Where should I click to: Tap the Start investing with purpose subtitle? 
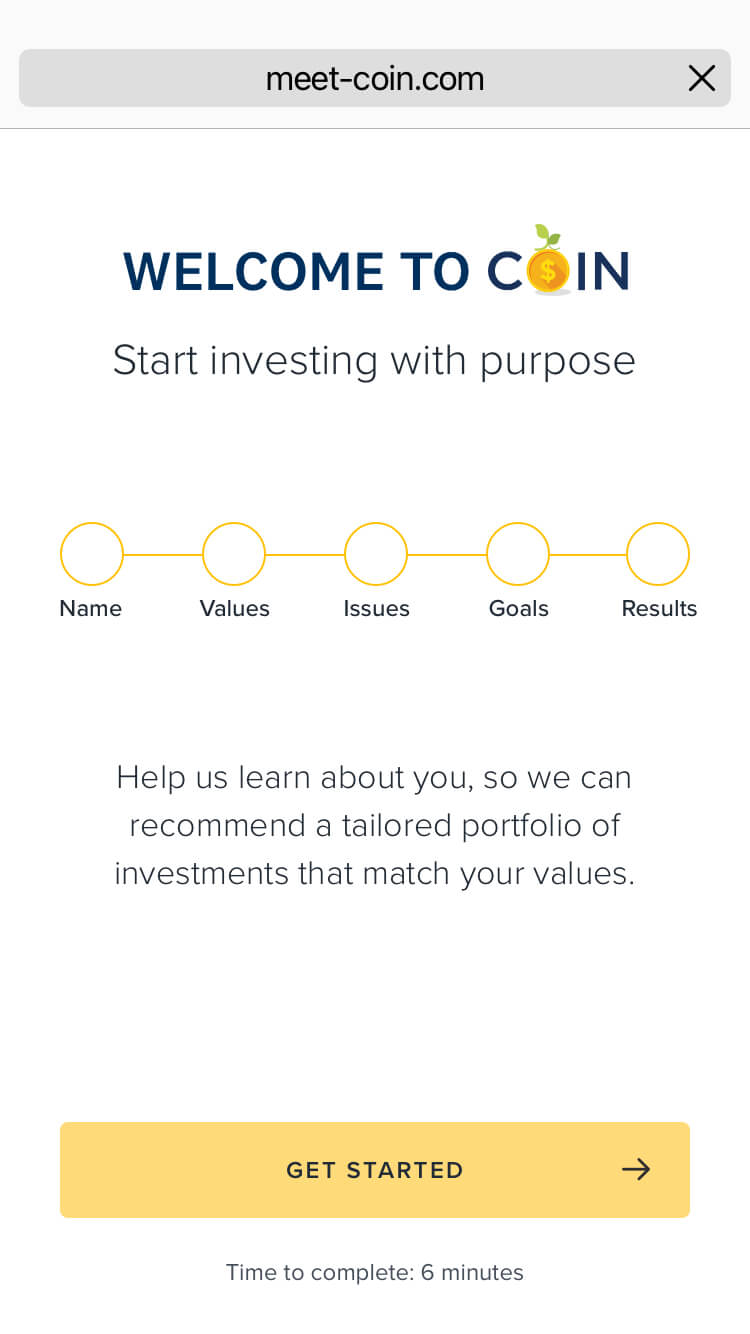coord(374,360)
